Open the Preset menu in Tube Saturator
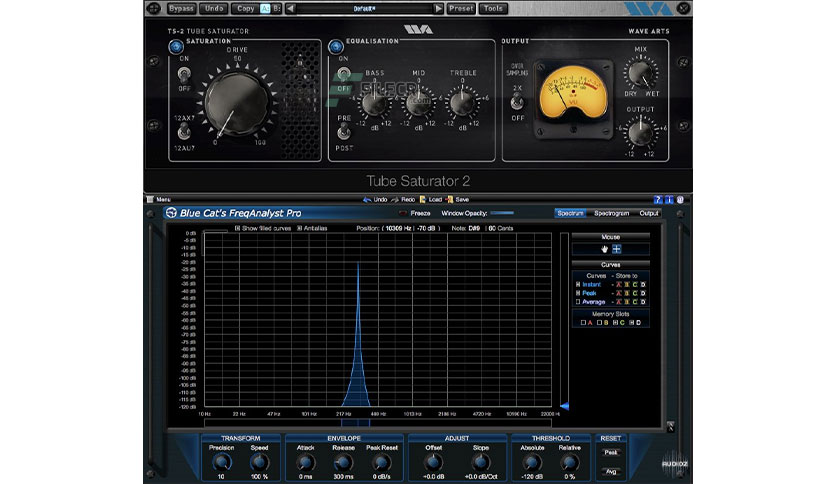This screenshot has height=484, width=836. pyautogui.click(x=461, y=9)
